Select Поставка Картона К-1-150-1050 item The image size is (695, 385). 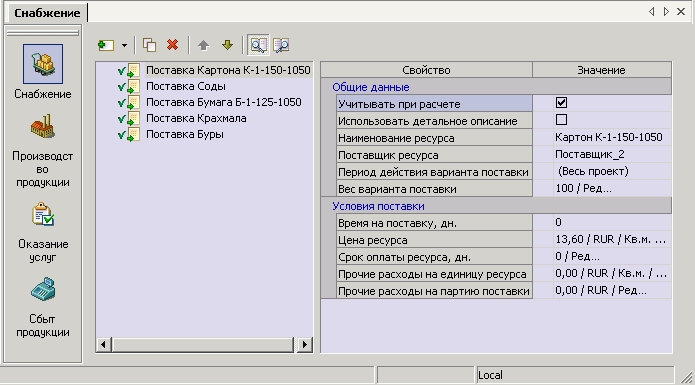228,70
